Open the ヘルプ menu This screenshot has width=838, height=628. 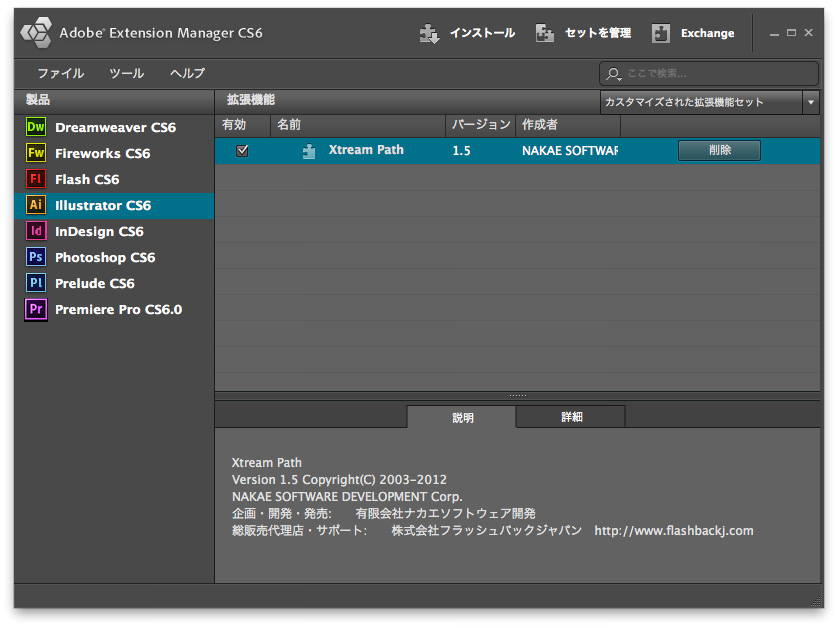tap(187, 73)
